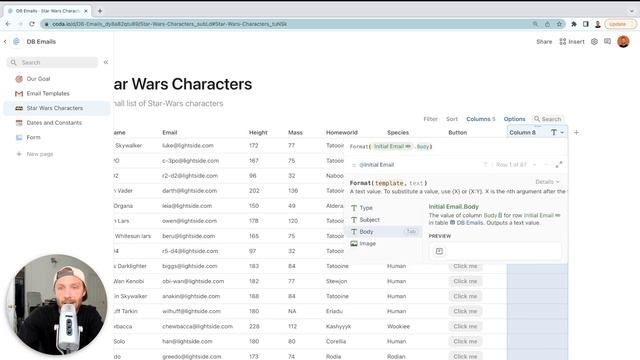
Task: Open doc settings gear icon
Action: (594, 42)
